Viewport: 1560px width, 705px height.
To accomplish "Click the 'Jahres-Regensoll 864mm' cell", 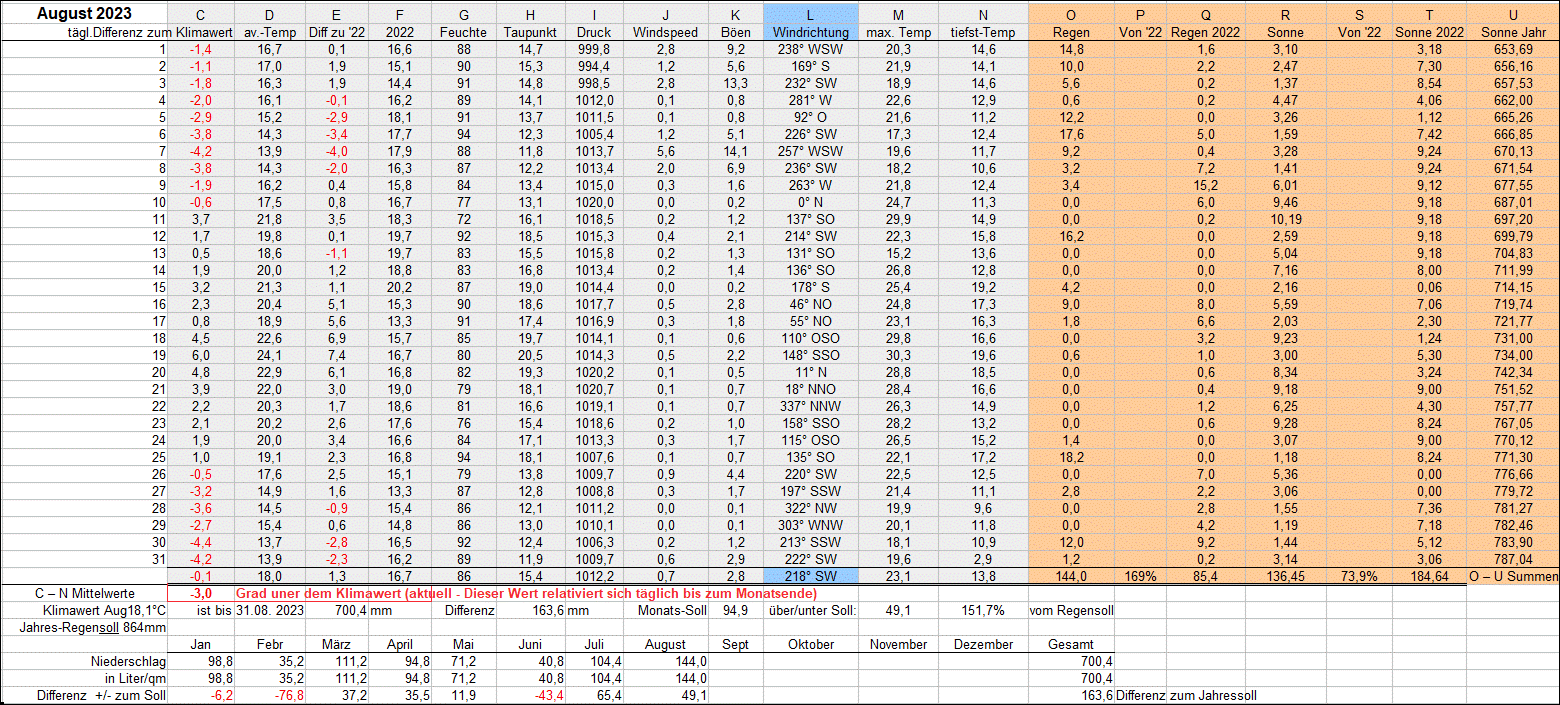I will (x=84, y=627).
